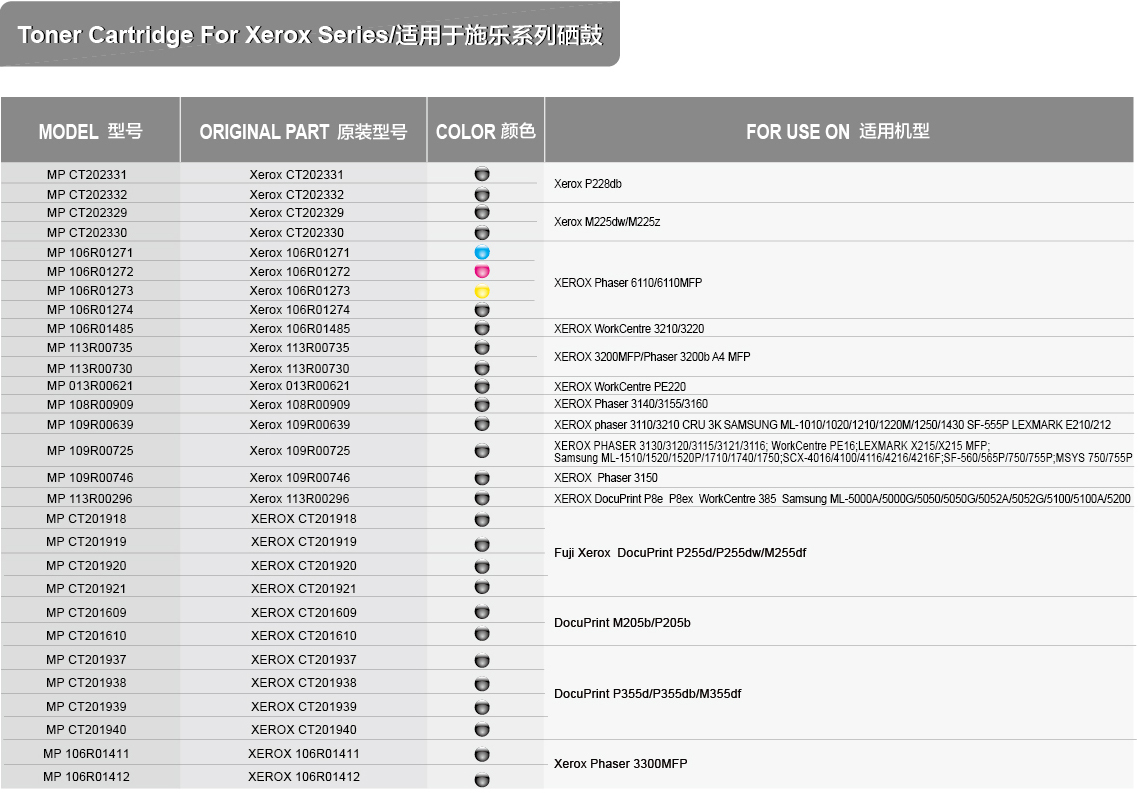Screen dimensions: 1138x795
Task: Select the MP 113R00296 model cell
Action: pos(90,498)
